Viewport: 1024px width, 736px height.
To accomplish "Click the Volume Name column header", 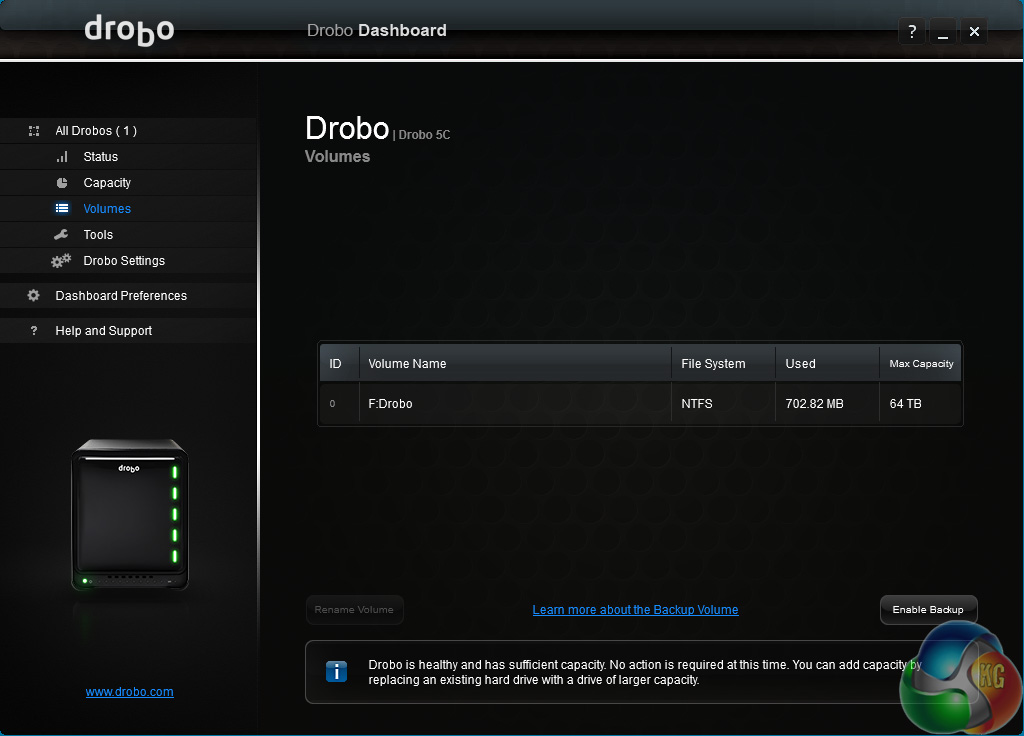I will click(515, 364).
